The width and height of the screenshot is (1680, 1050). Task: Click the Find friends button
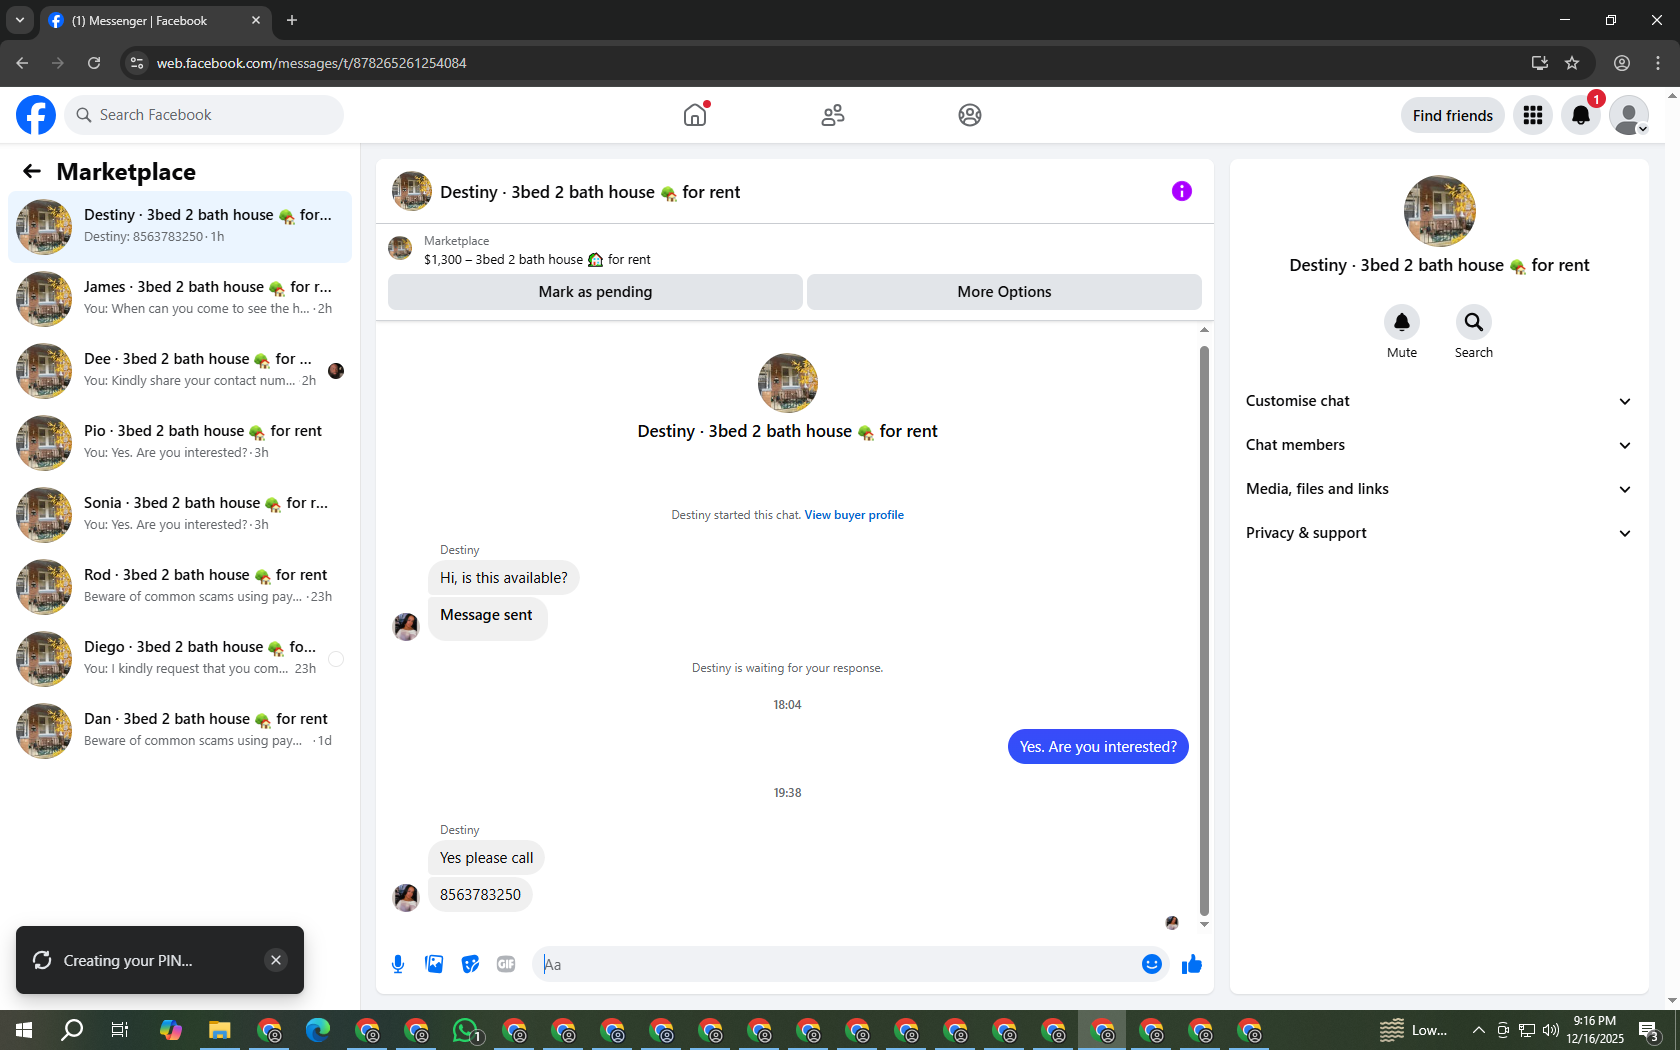pos(1453,115)
